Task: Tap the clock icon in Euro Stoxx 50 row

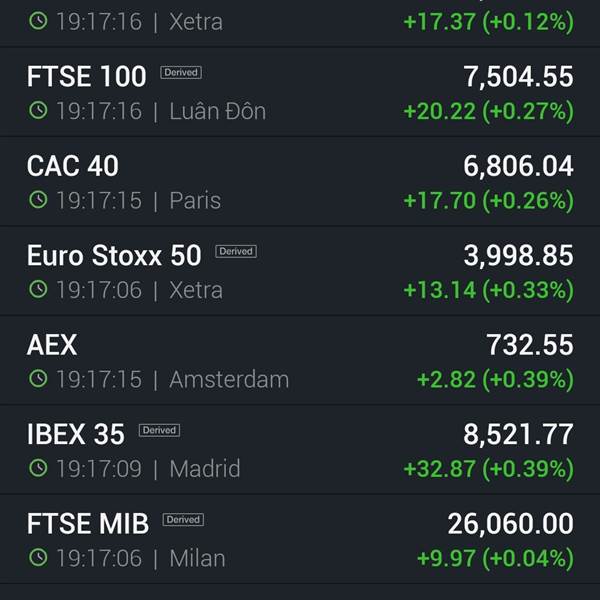Action: pyautogui.click(x=38, y=289)
